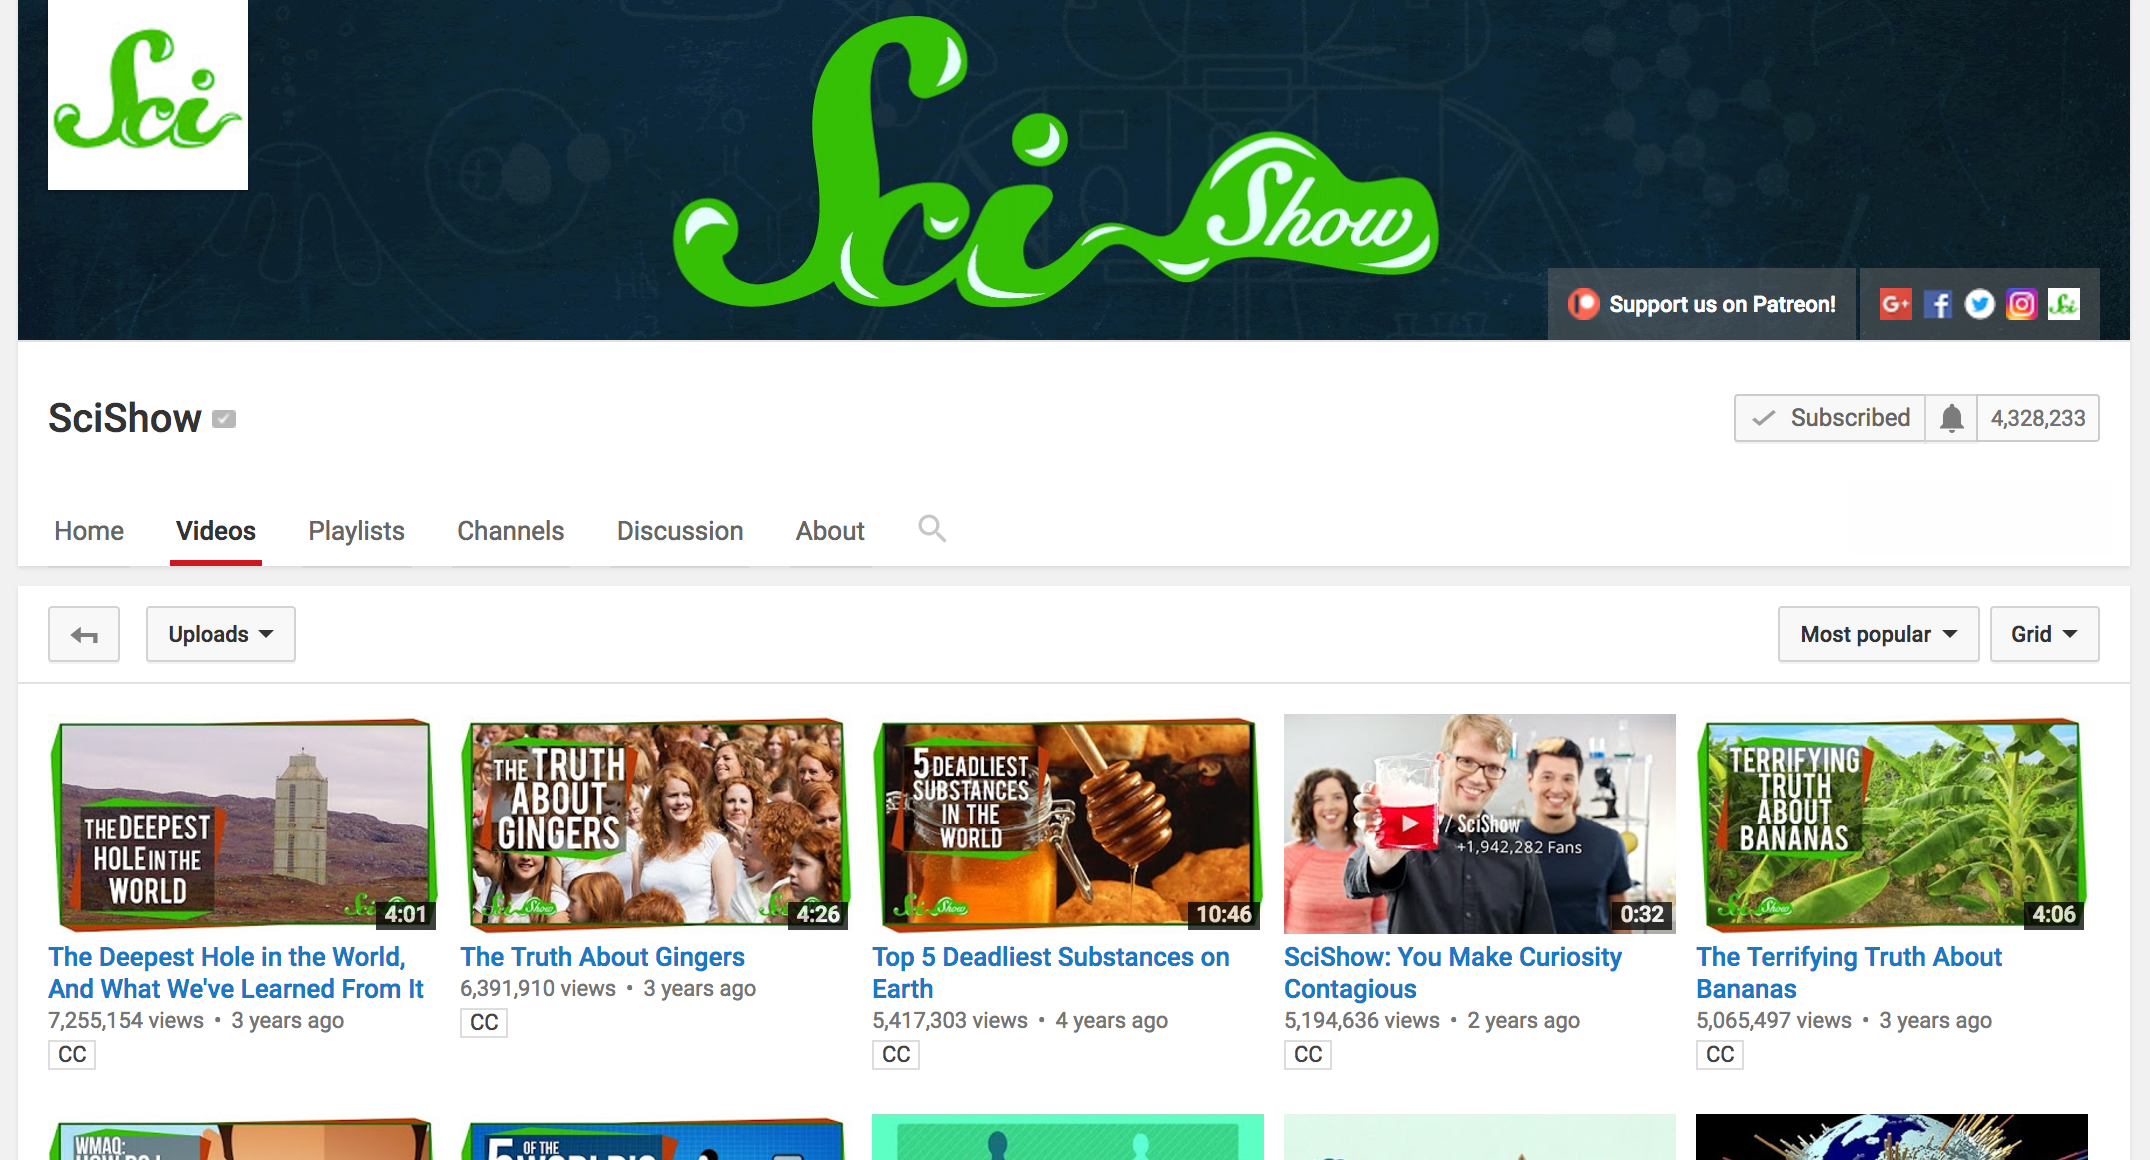Click the notification bell icon

pos(1951,418)
